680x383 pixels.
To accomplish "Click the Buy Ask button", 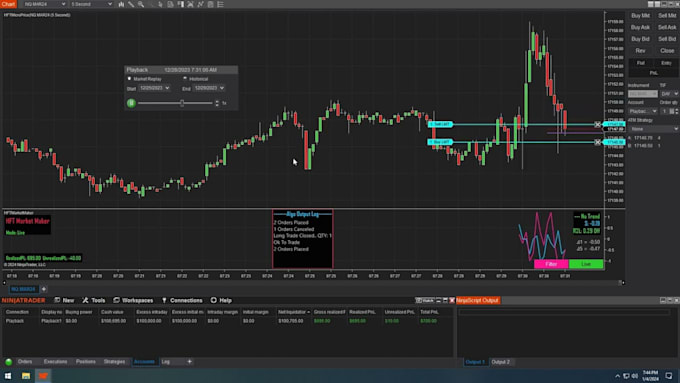I will [x=641, y=27].
